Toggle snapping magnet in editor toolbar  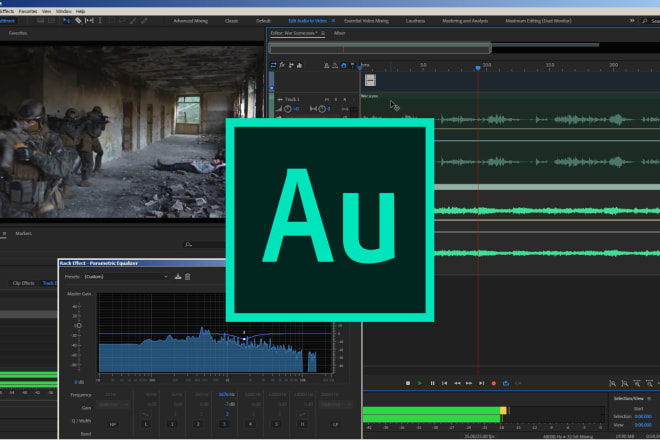coord(343,65)
